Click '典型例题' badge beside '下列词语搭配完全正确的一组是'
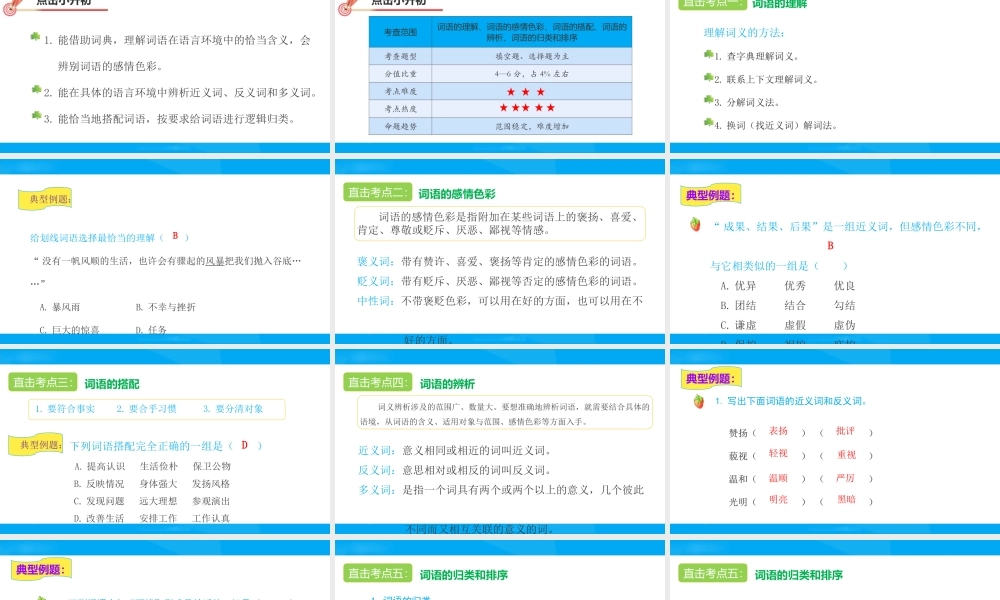The height and width of the screenshot is (600, 1000). coord(36,445)
